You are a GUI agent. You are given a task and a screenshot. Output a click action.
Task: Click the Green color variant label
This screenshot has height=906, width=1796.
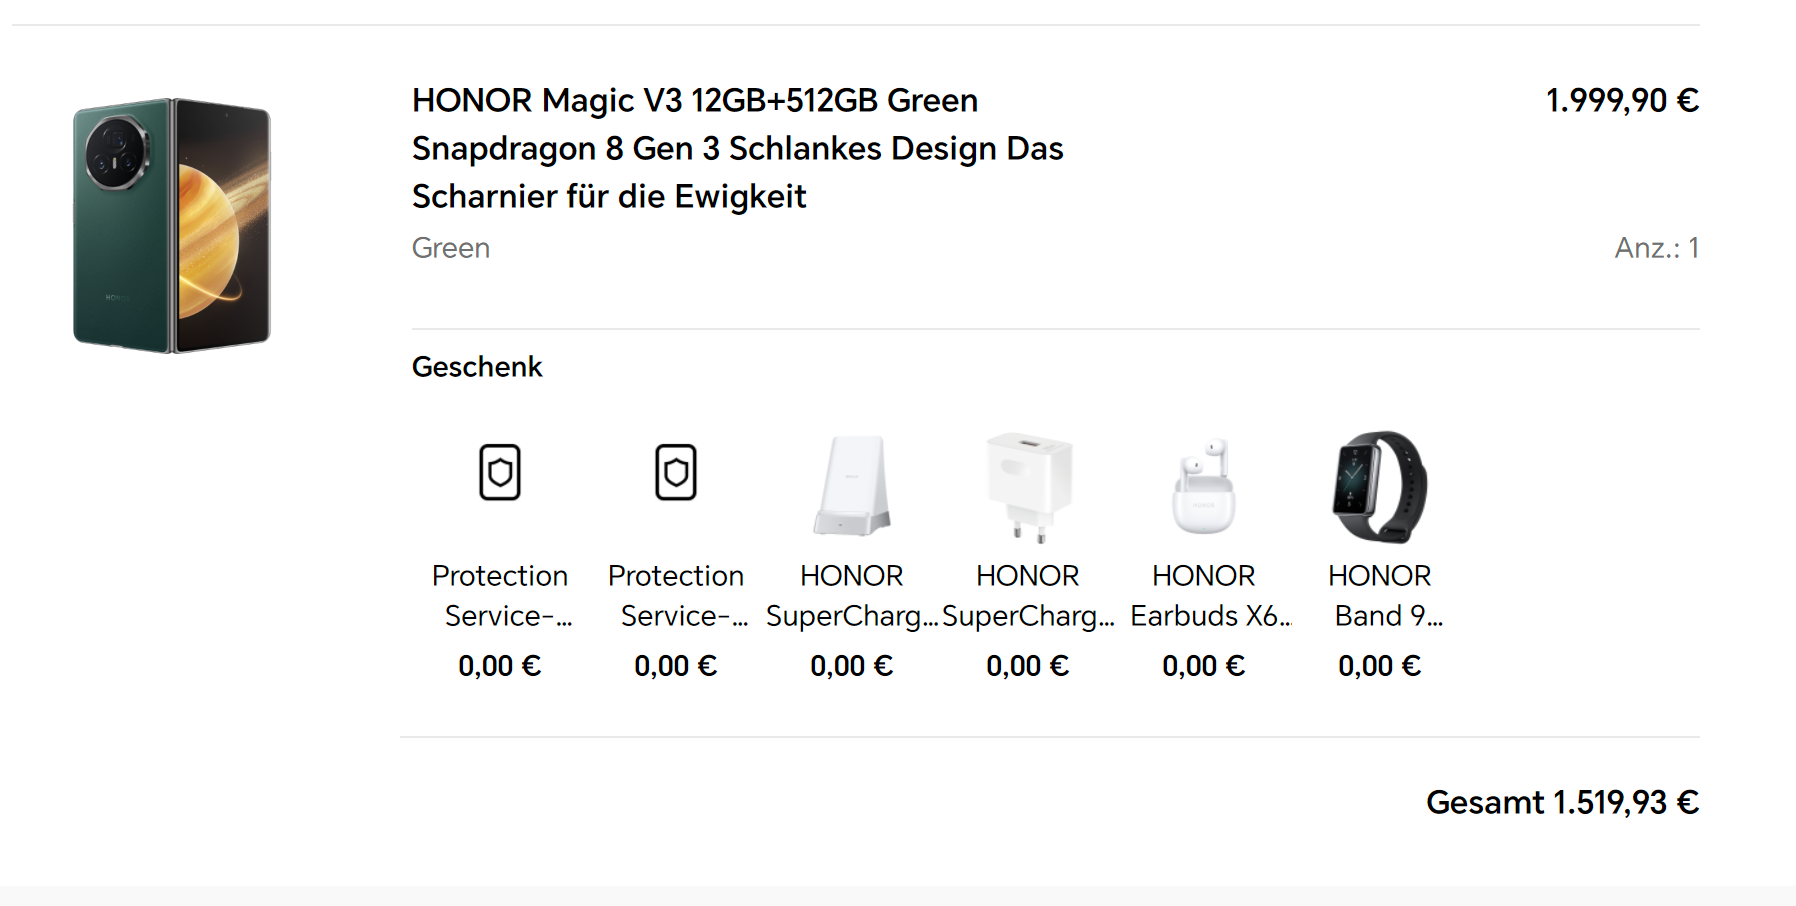tap(451, 248)
